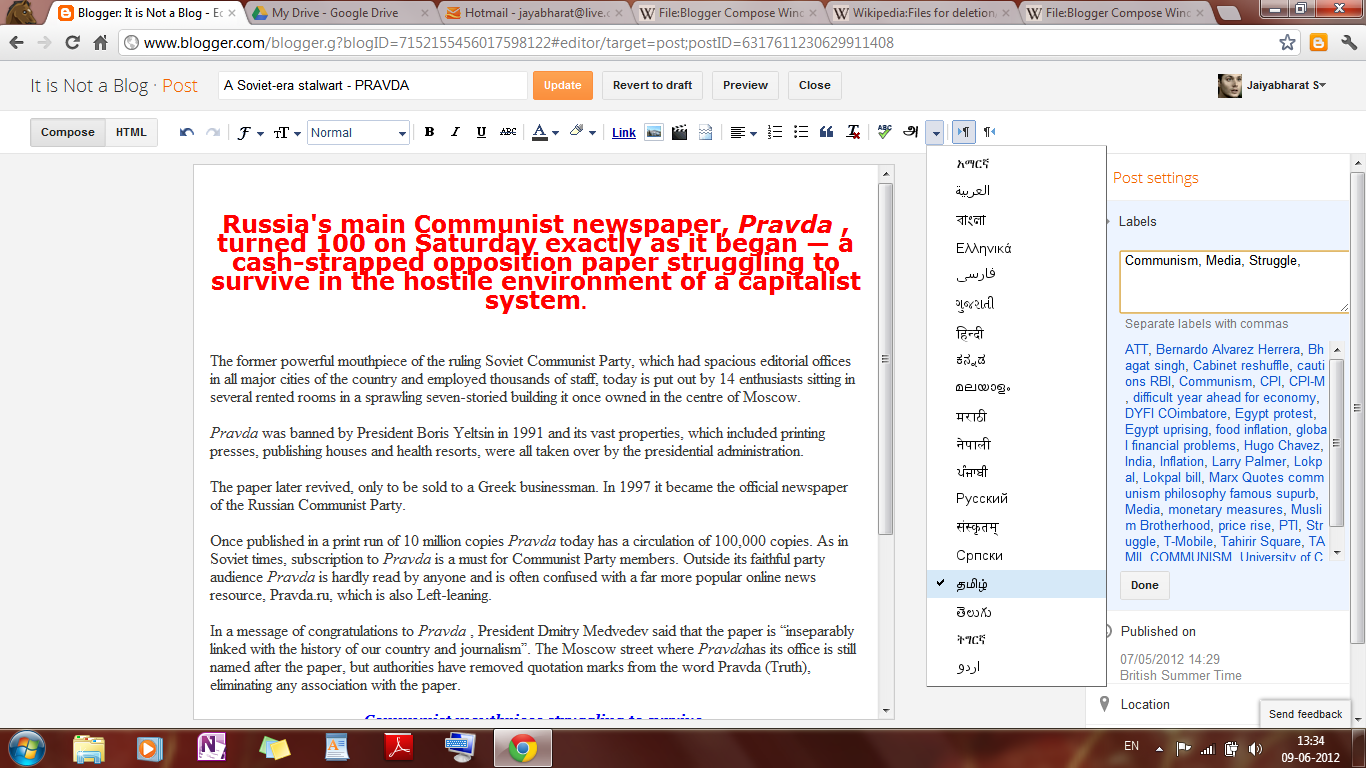This screenshot has width=1366, height=769.
Task: Click the Send feedback button
Action: tap(1305, 714)
